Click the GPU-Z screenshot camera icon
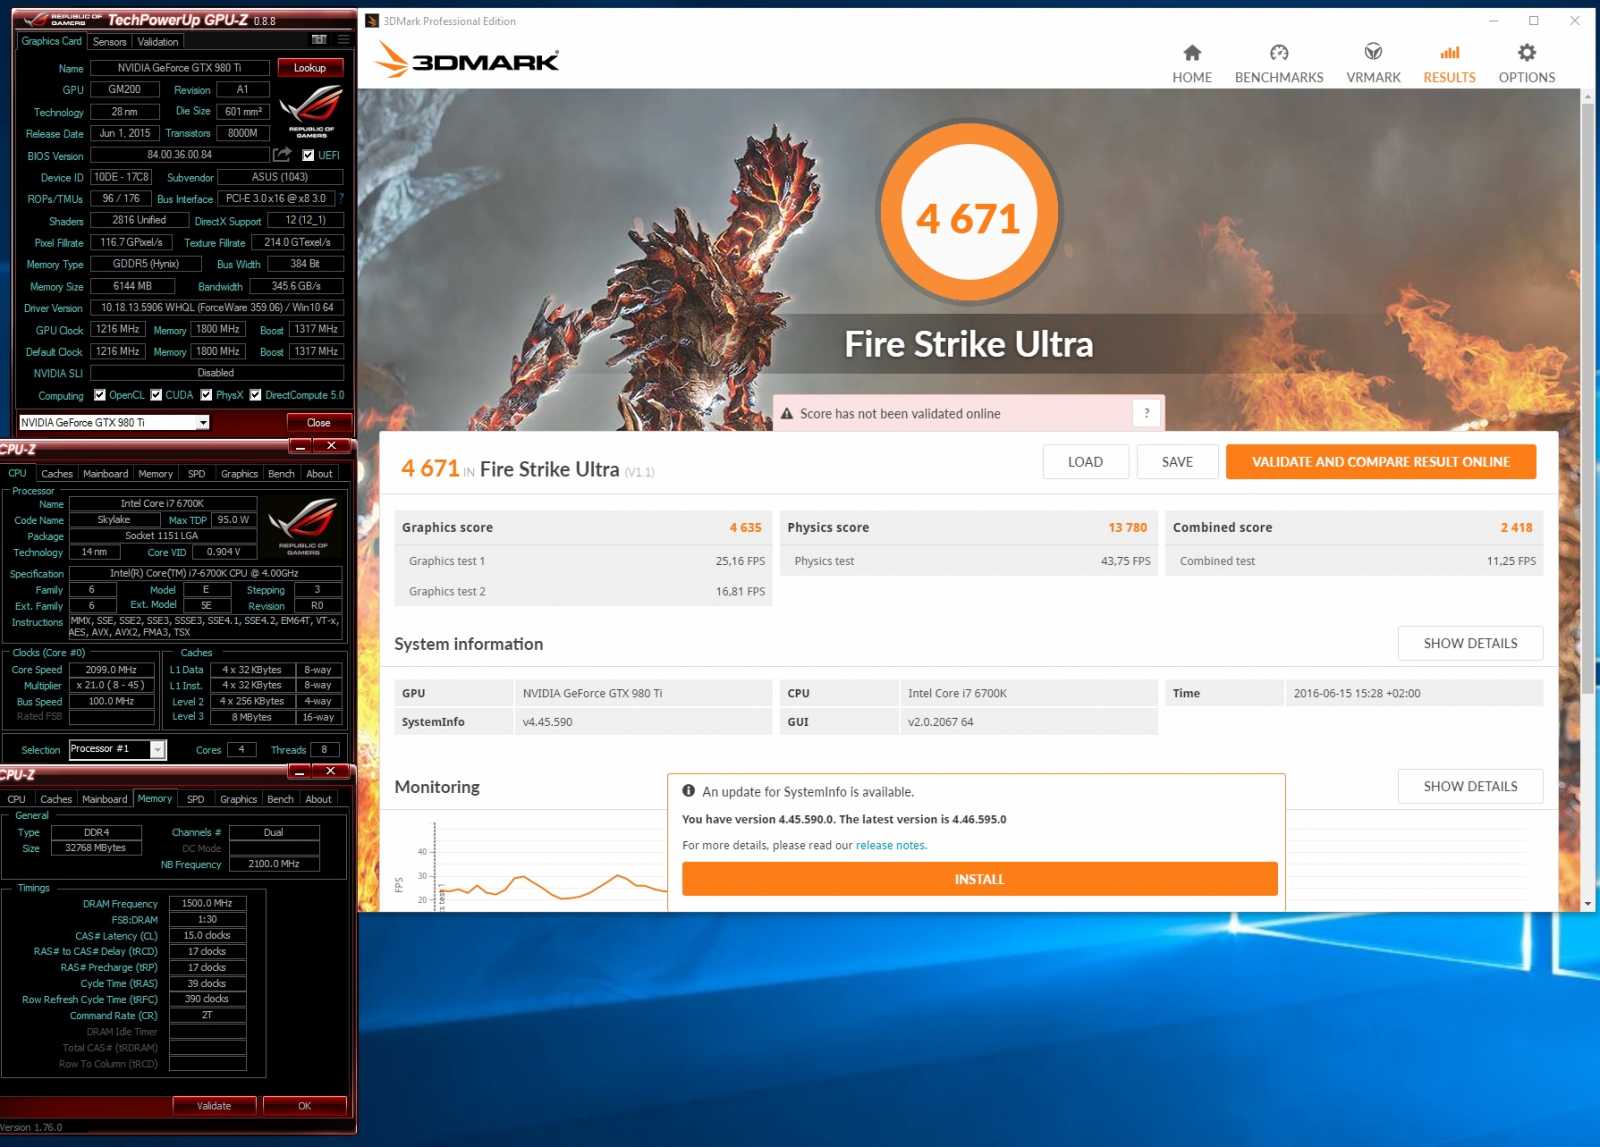Image resolution: width=1600 pixels, height=1147 pixels. click(319, 40)
